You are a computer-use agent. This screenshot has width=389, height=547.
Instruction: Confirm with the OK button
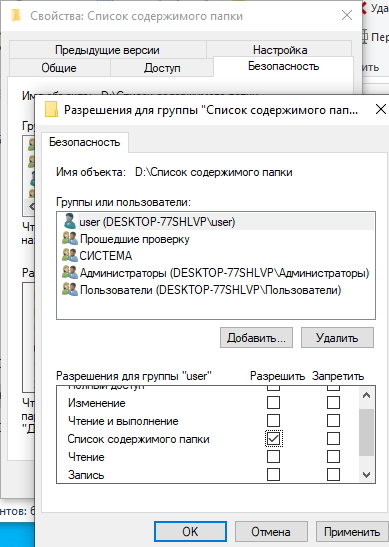pyautogui.click(x=190, y=531)
